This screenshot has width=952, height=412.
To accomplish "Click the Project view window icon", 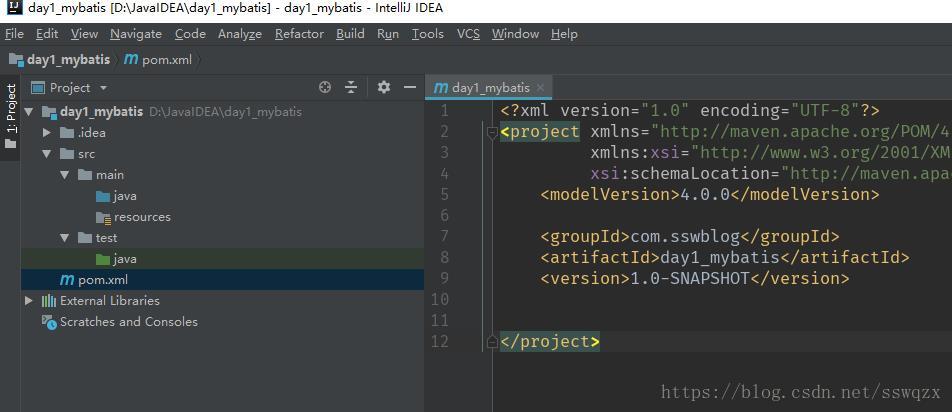I will click(x=38, y=88).
